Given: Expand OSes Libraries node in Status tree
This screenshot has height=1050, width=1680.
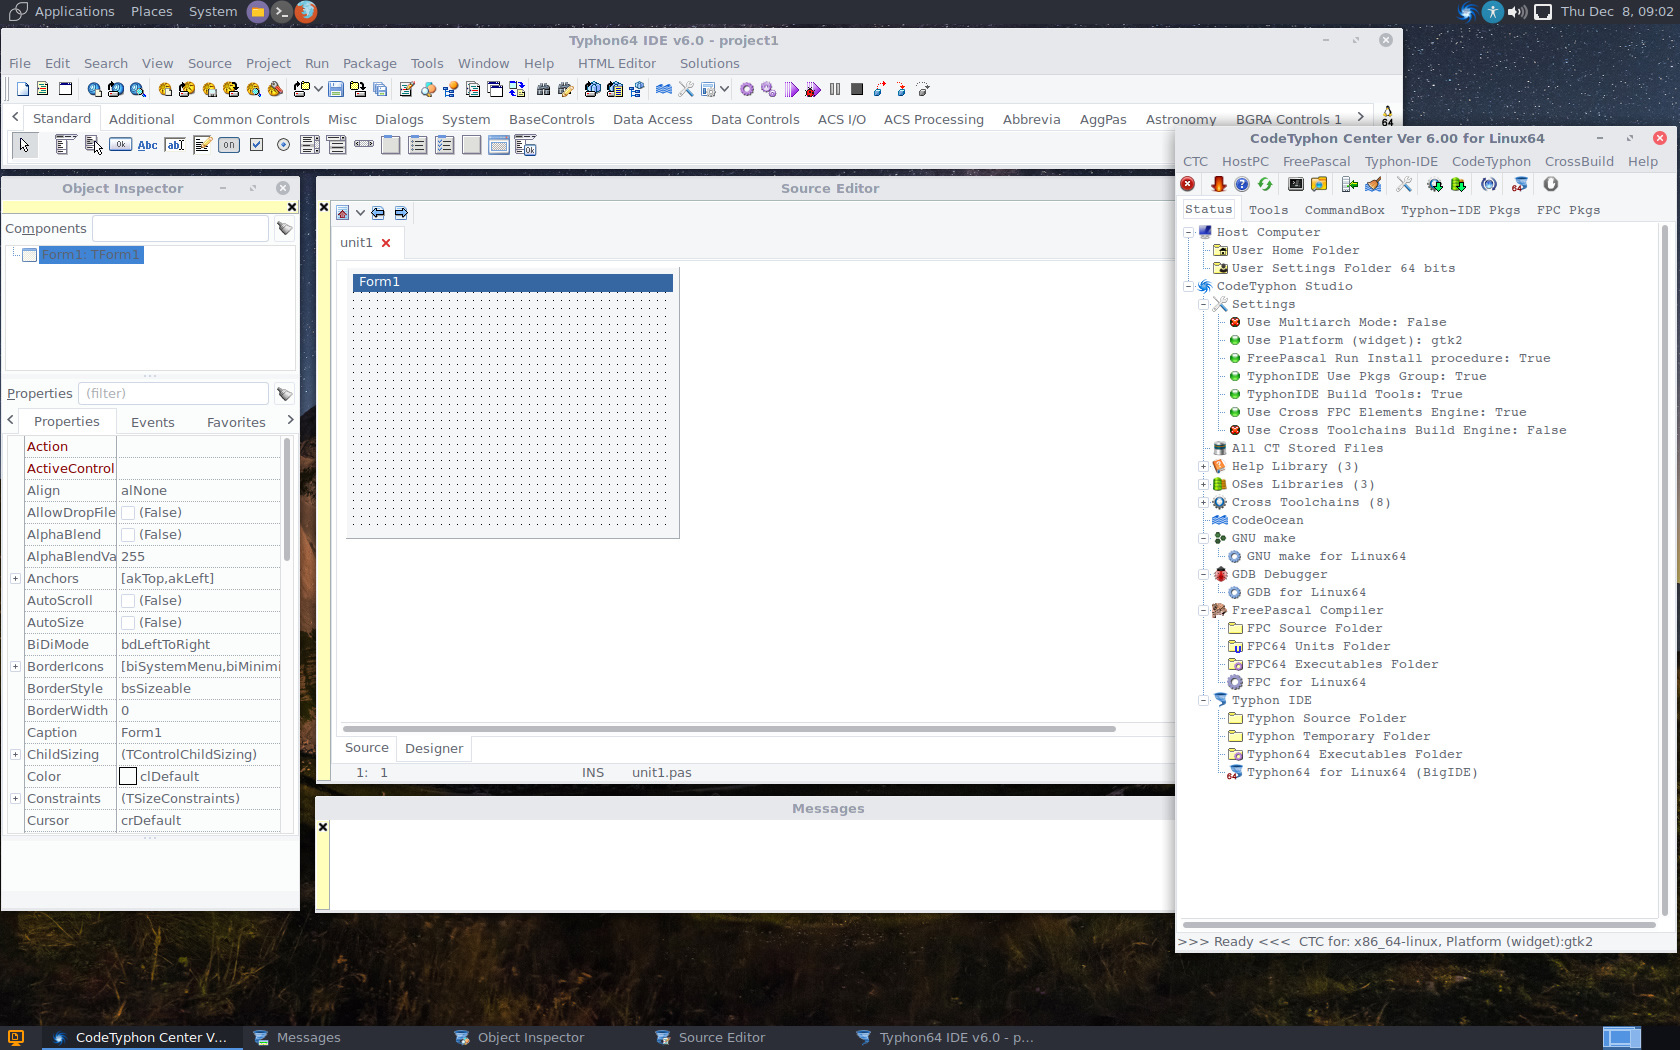Looking at the screenshot, I should pyautogui.click(x=1203, y=485).
